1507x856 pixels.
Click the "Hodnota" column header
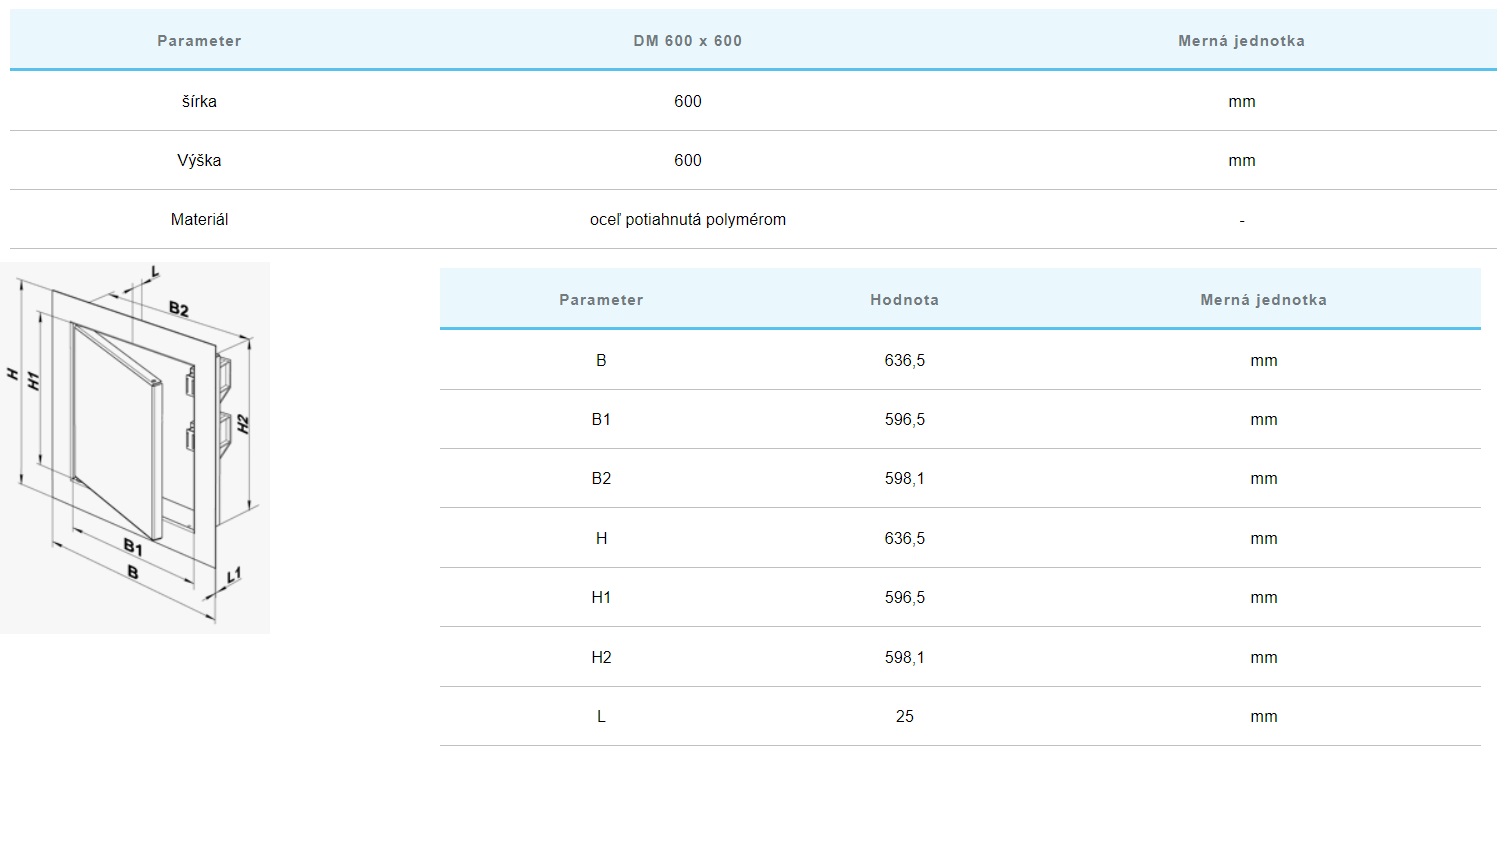[904, 300]
